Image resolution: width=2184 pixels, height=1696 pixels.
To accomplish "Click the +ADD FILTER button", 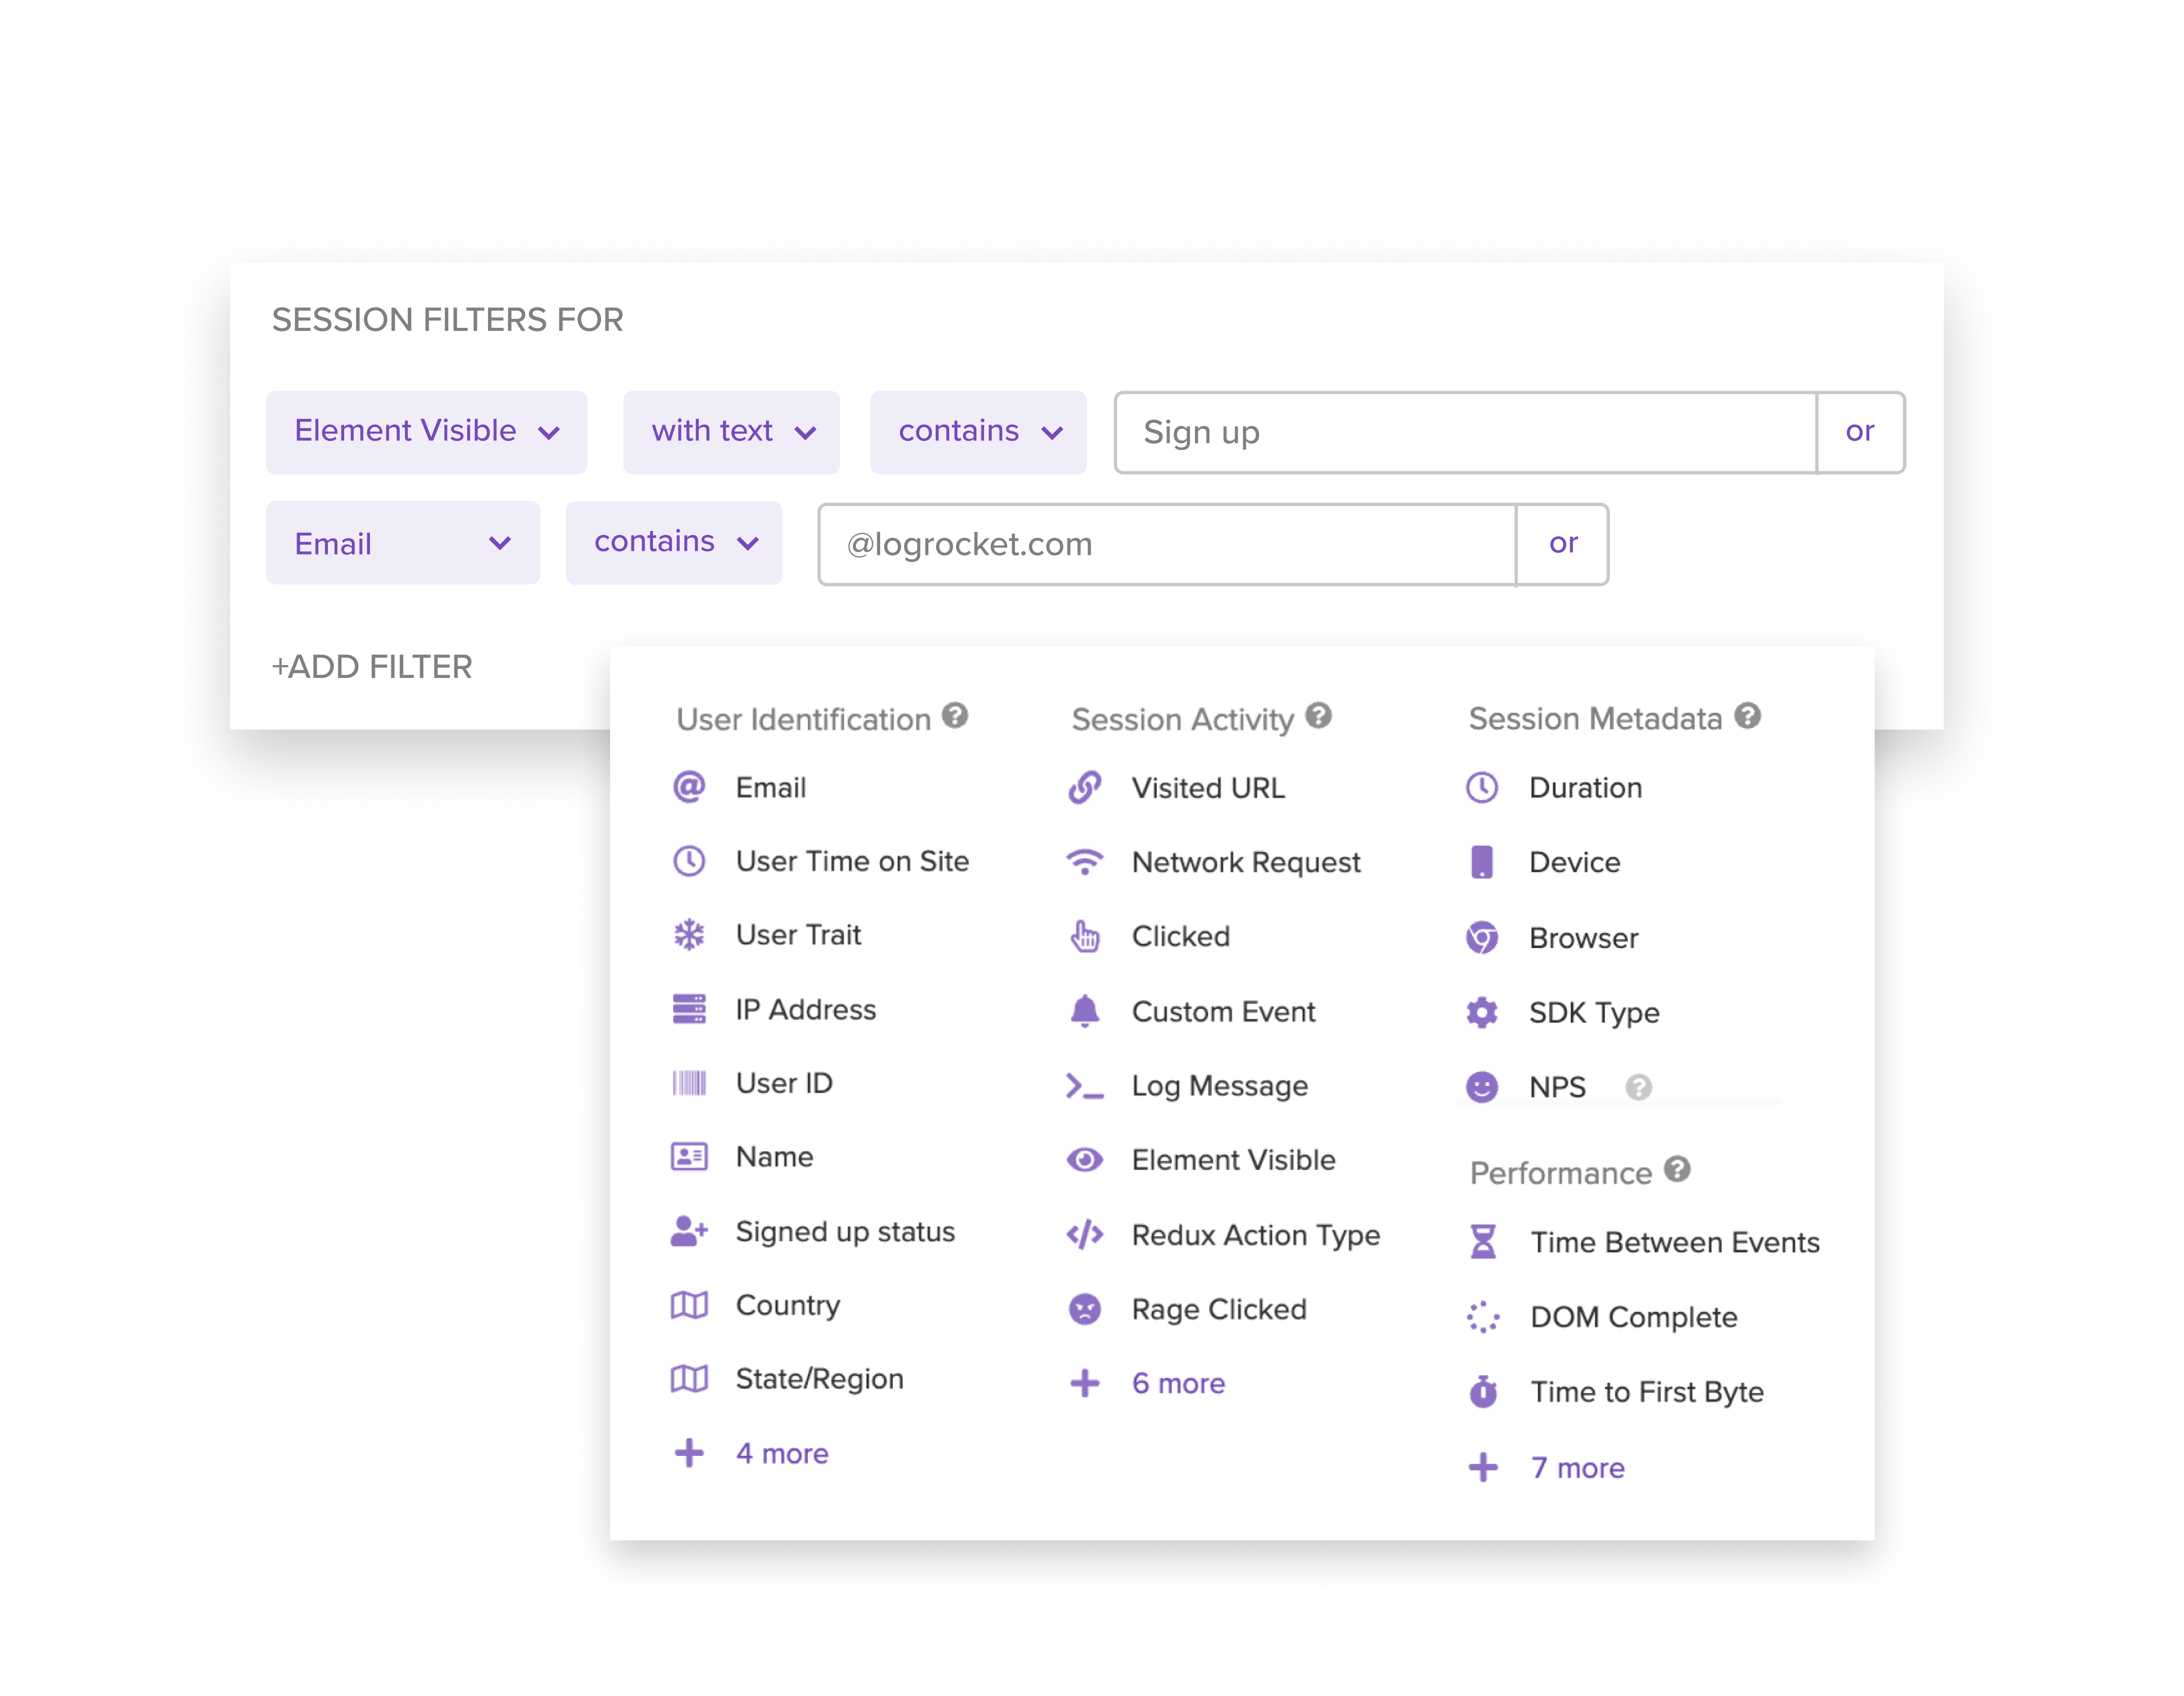I will [372, 667].
